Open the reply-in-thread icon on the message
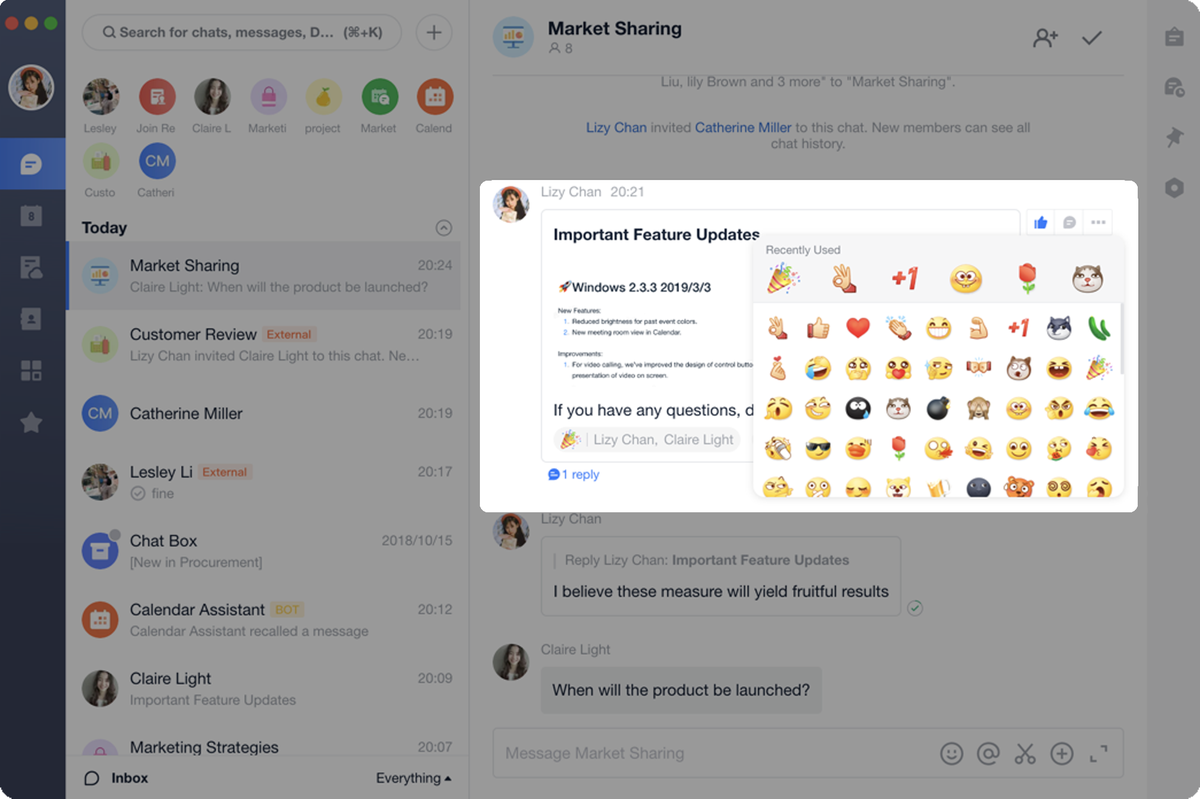The height and width of the screenshot is (799, 1200). point(1069,222)
